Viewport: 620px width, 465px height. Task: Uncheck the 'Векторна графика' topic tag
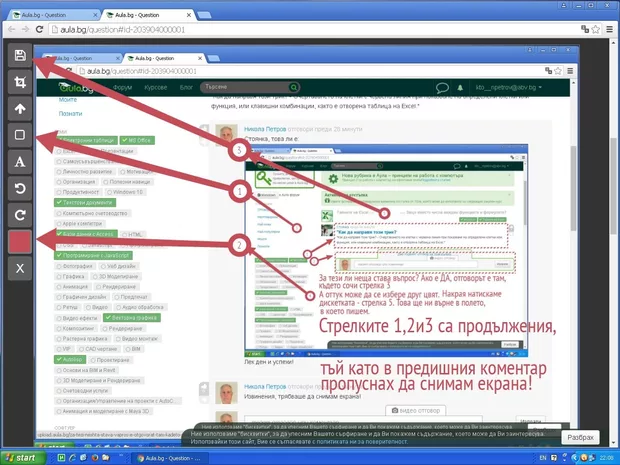coord(132,318)
